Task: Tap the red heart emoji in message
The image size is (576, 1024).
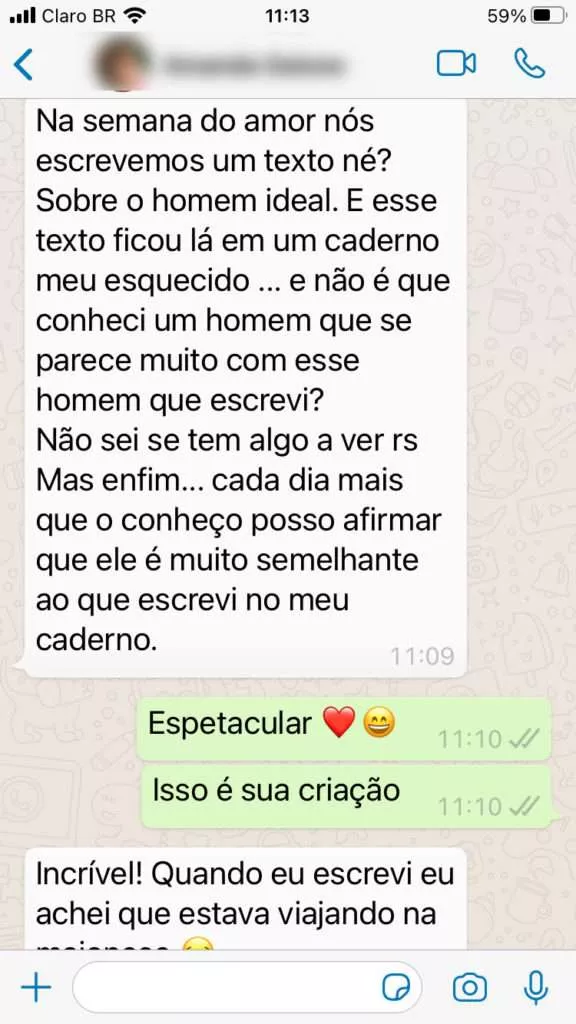Action: point(340,723)
